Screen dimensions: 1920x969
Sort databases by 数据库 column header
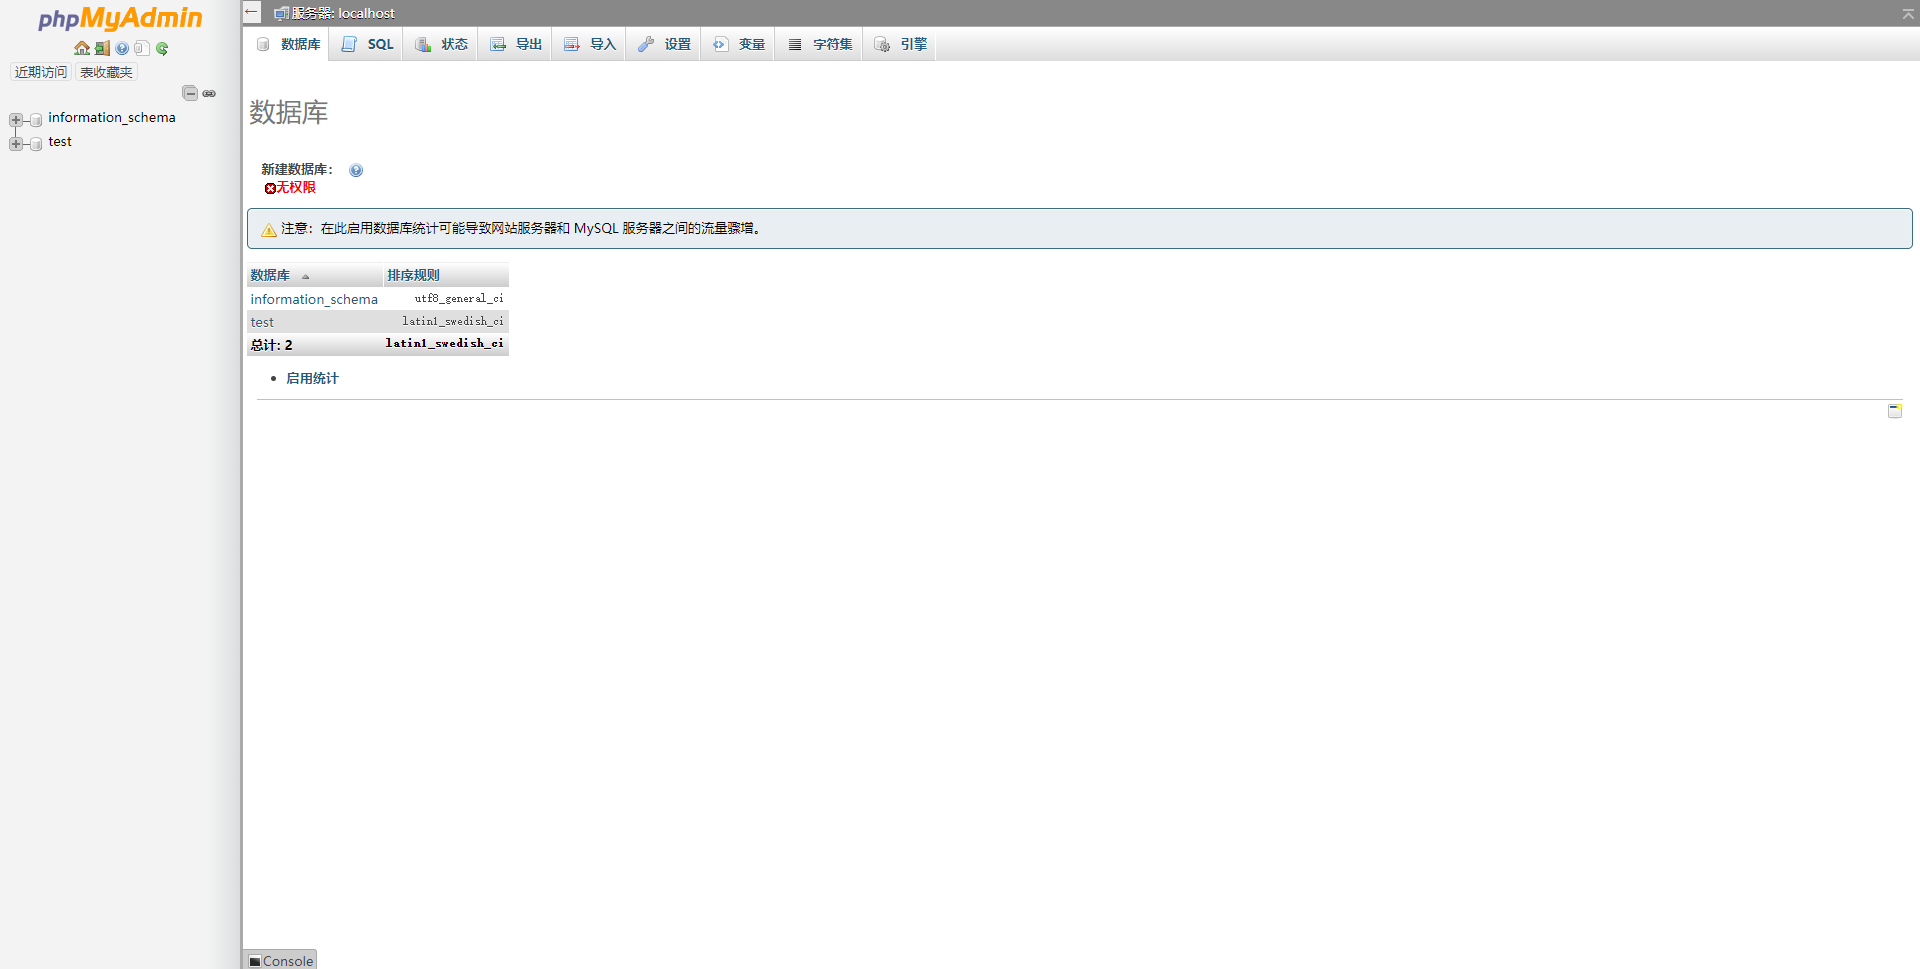pyautogui.click(x=269, y=274)
